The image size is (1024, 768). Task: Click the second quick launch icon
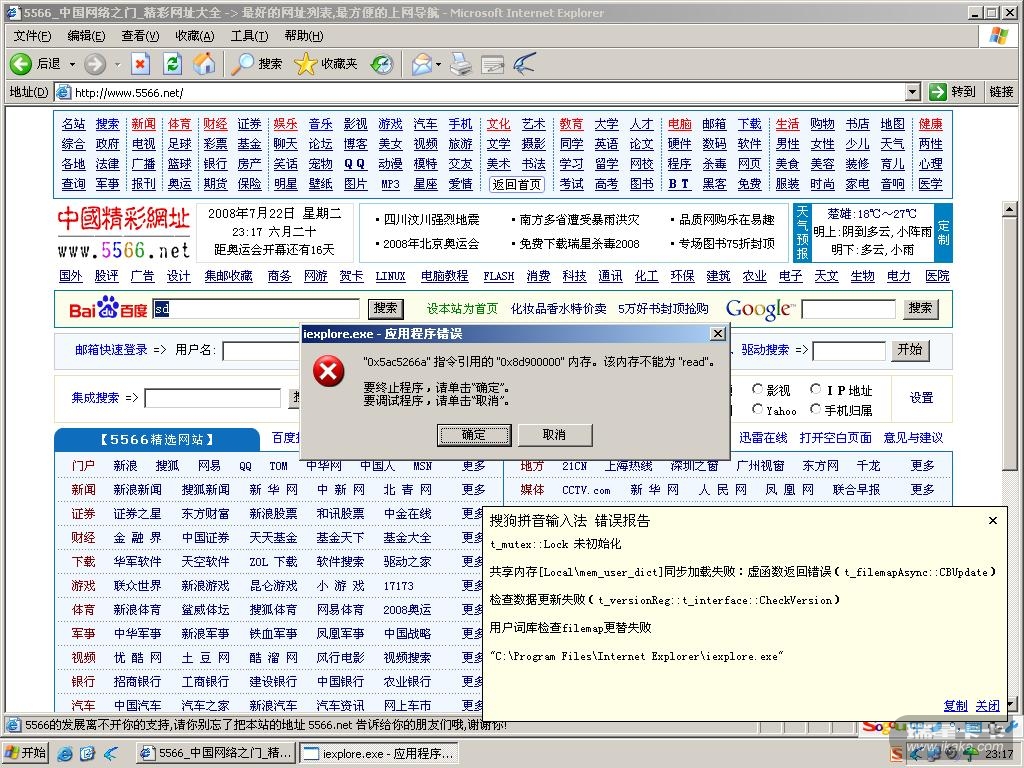click(x=88, y=754)
